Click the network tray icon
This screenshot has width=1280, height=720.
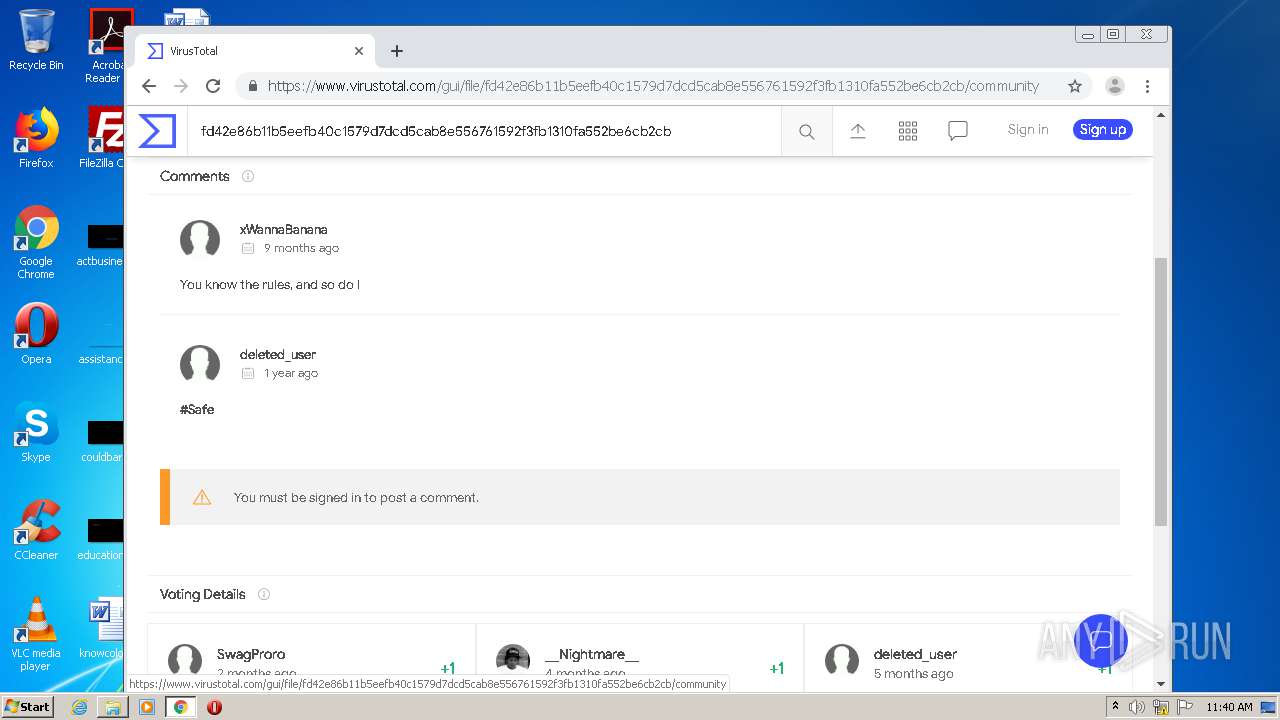[1161, 707]
